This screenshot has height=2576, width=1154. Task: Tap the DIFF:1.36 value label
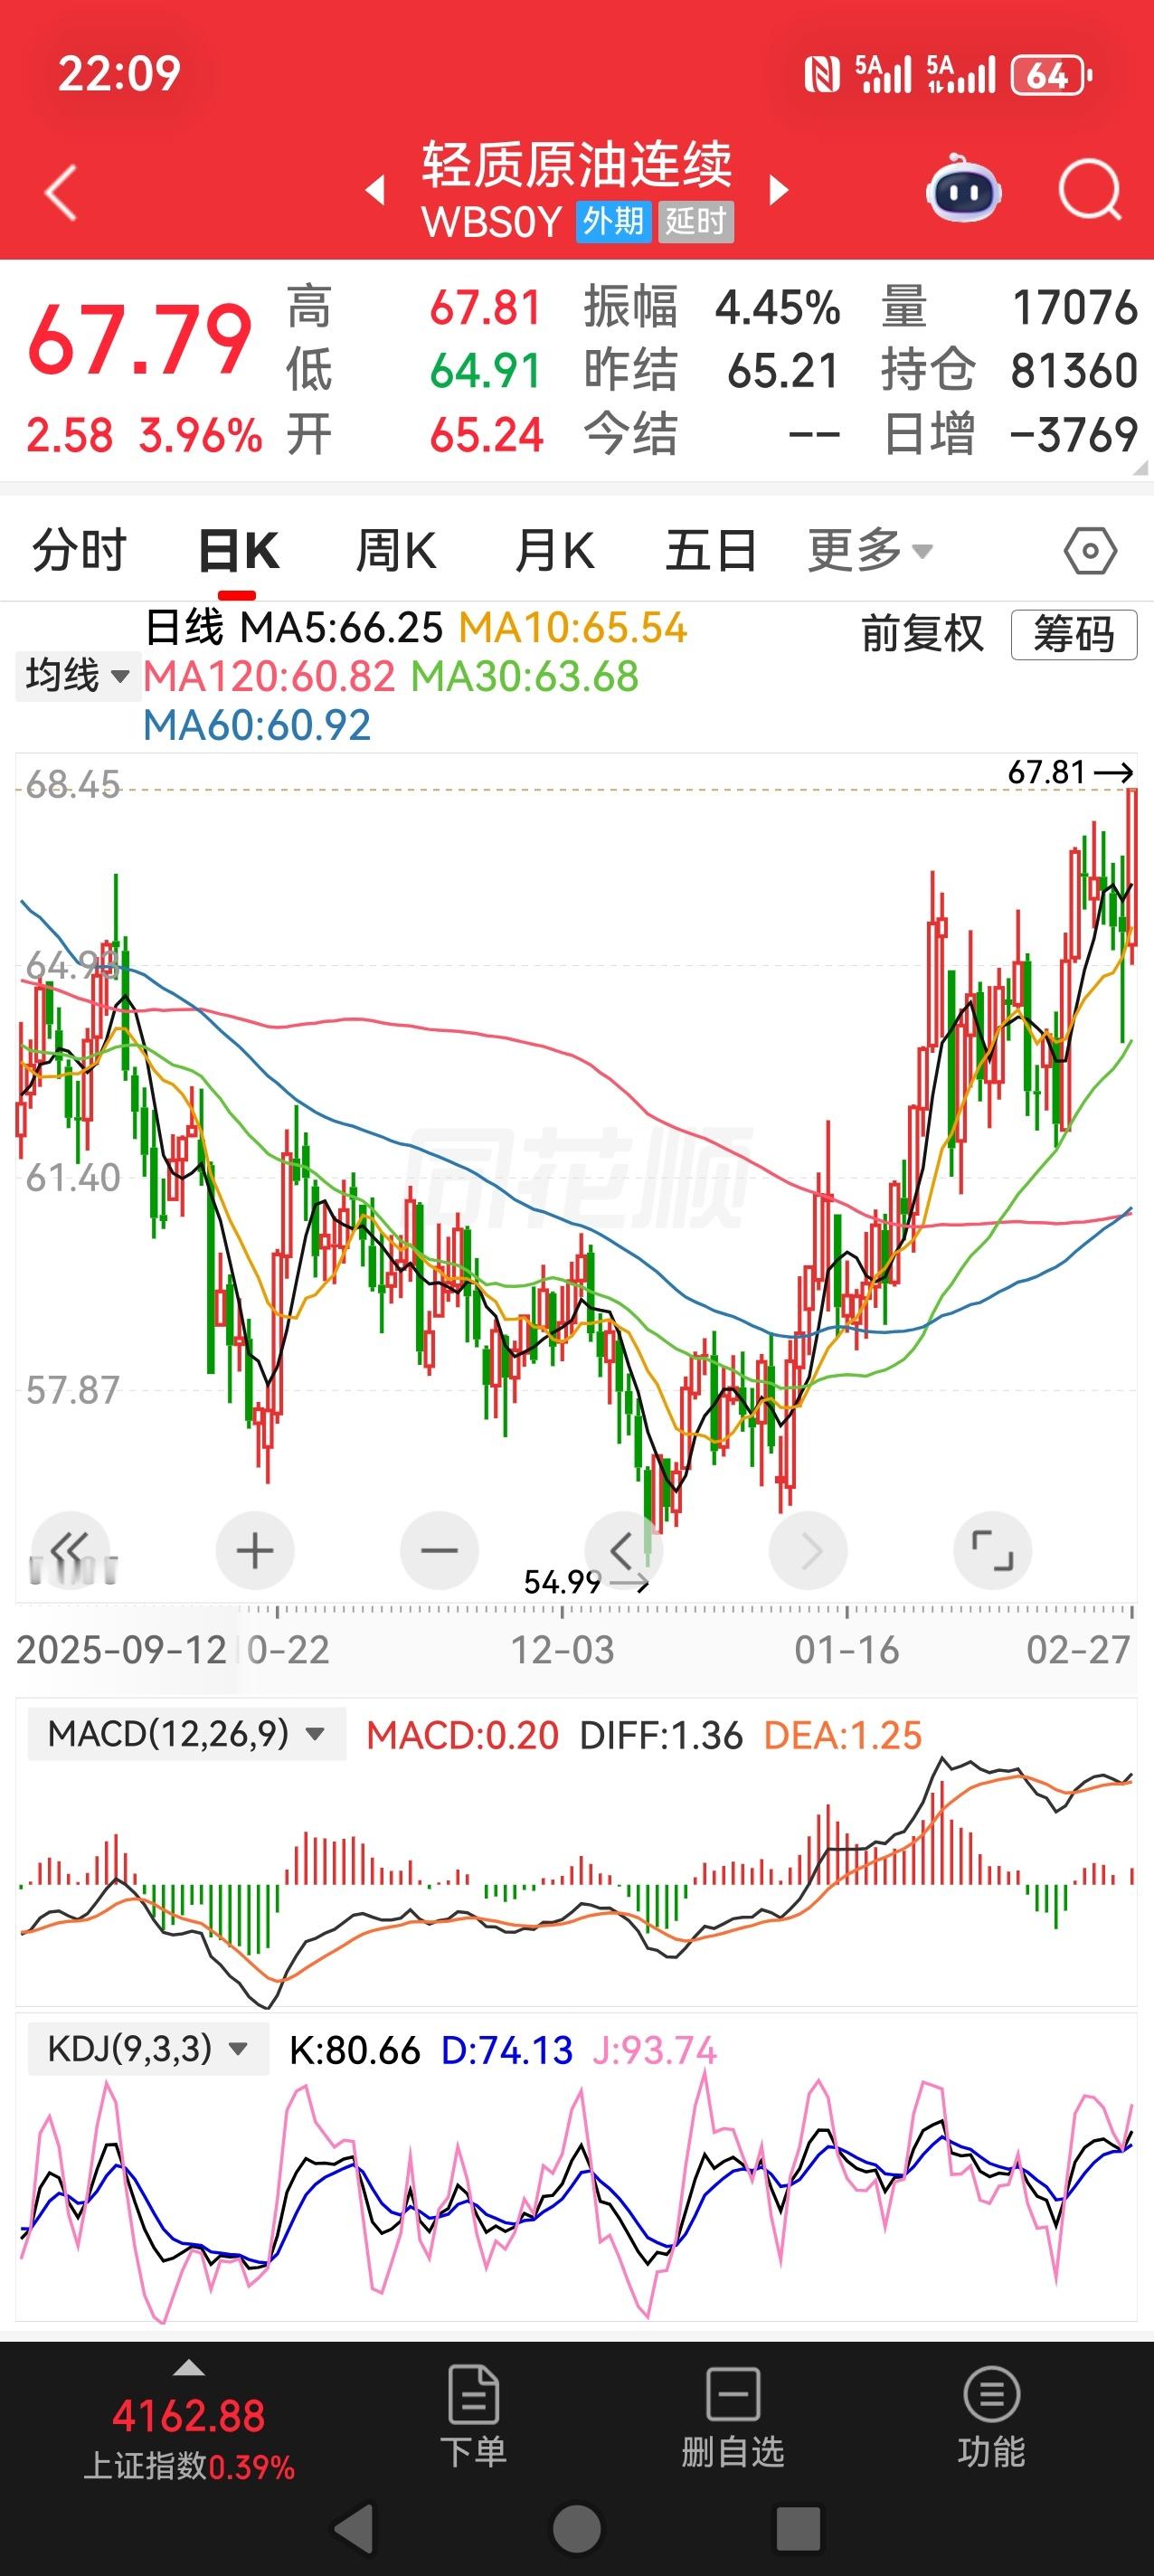coord(661,1735)
